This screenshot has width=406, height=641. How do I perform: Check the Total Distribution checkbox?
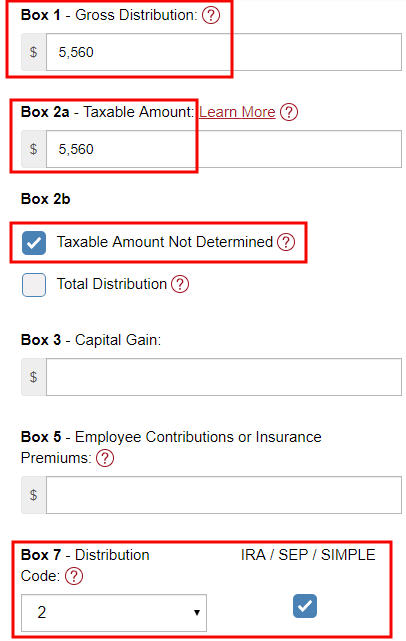point(34,285)
